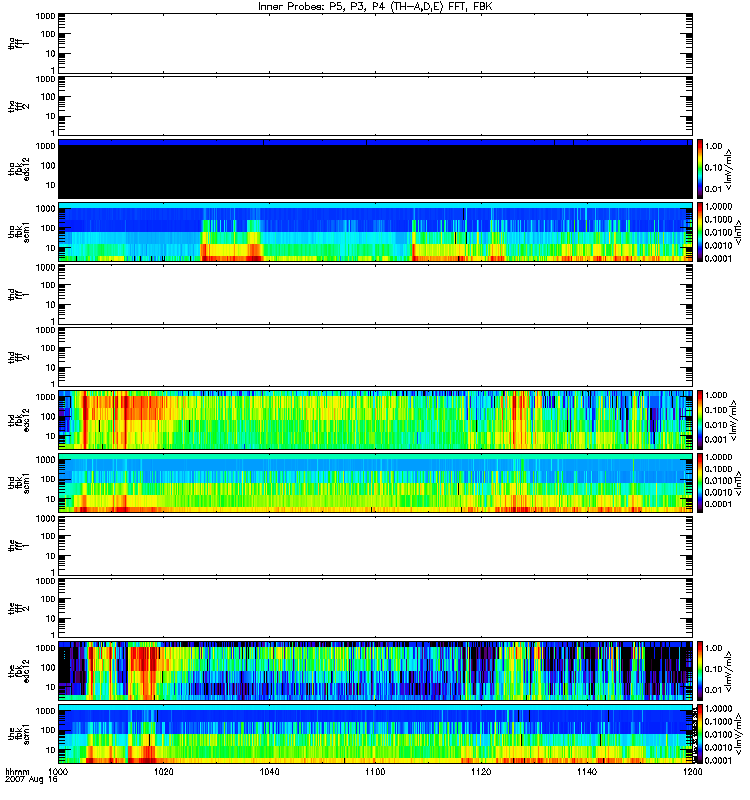The width and height of the screenshot is (750, 800).
Task: Click the 1140 time axis label
Action: click(x=587, y=772)
